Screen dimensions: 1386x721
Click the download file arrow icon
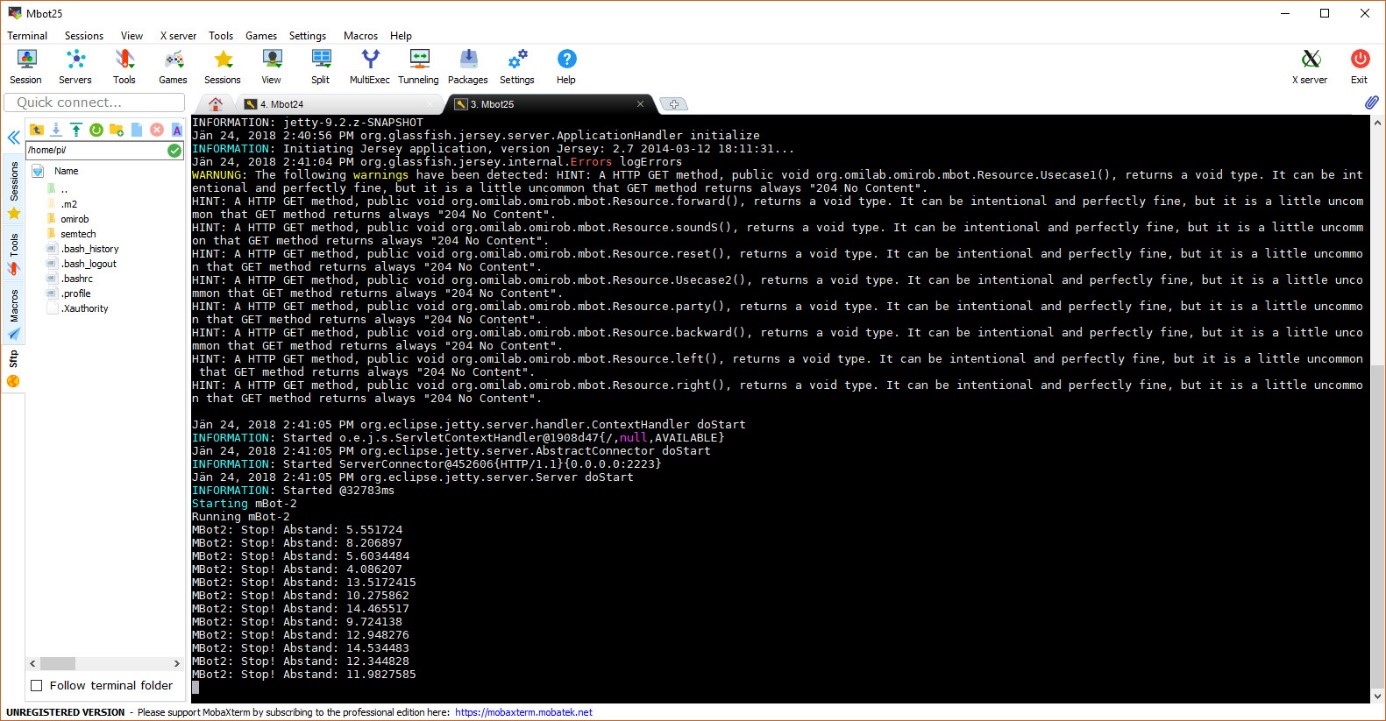(56, 130)
